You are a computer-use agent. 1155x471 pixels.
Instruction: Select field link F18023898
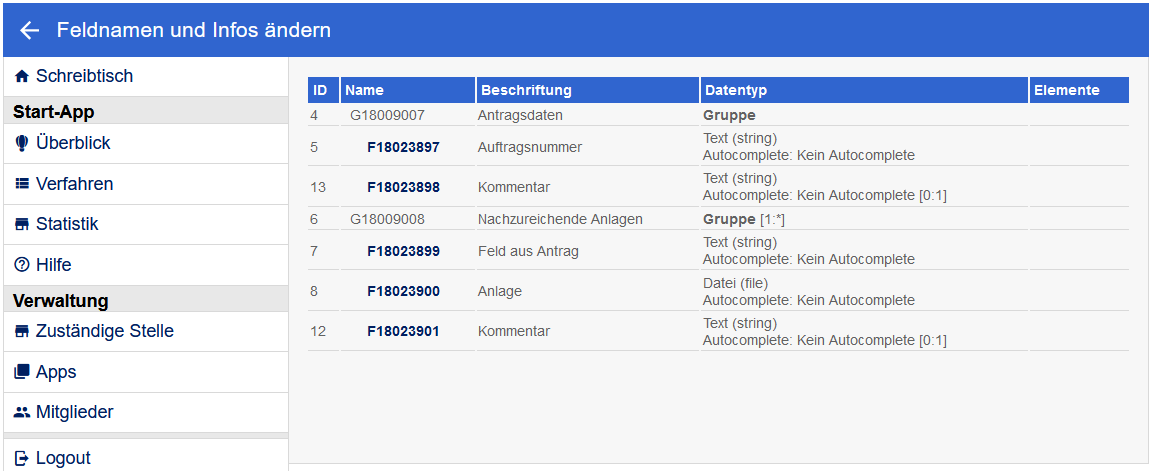pos(403,187)
